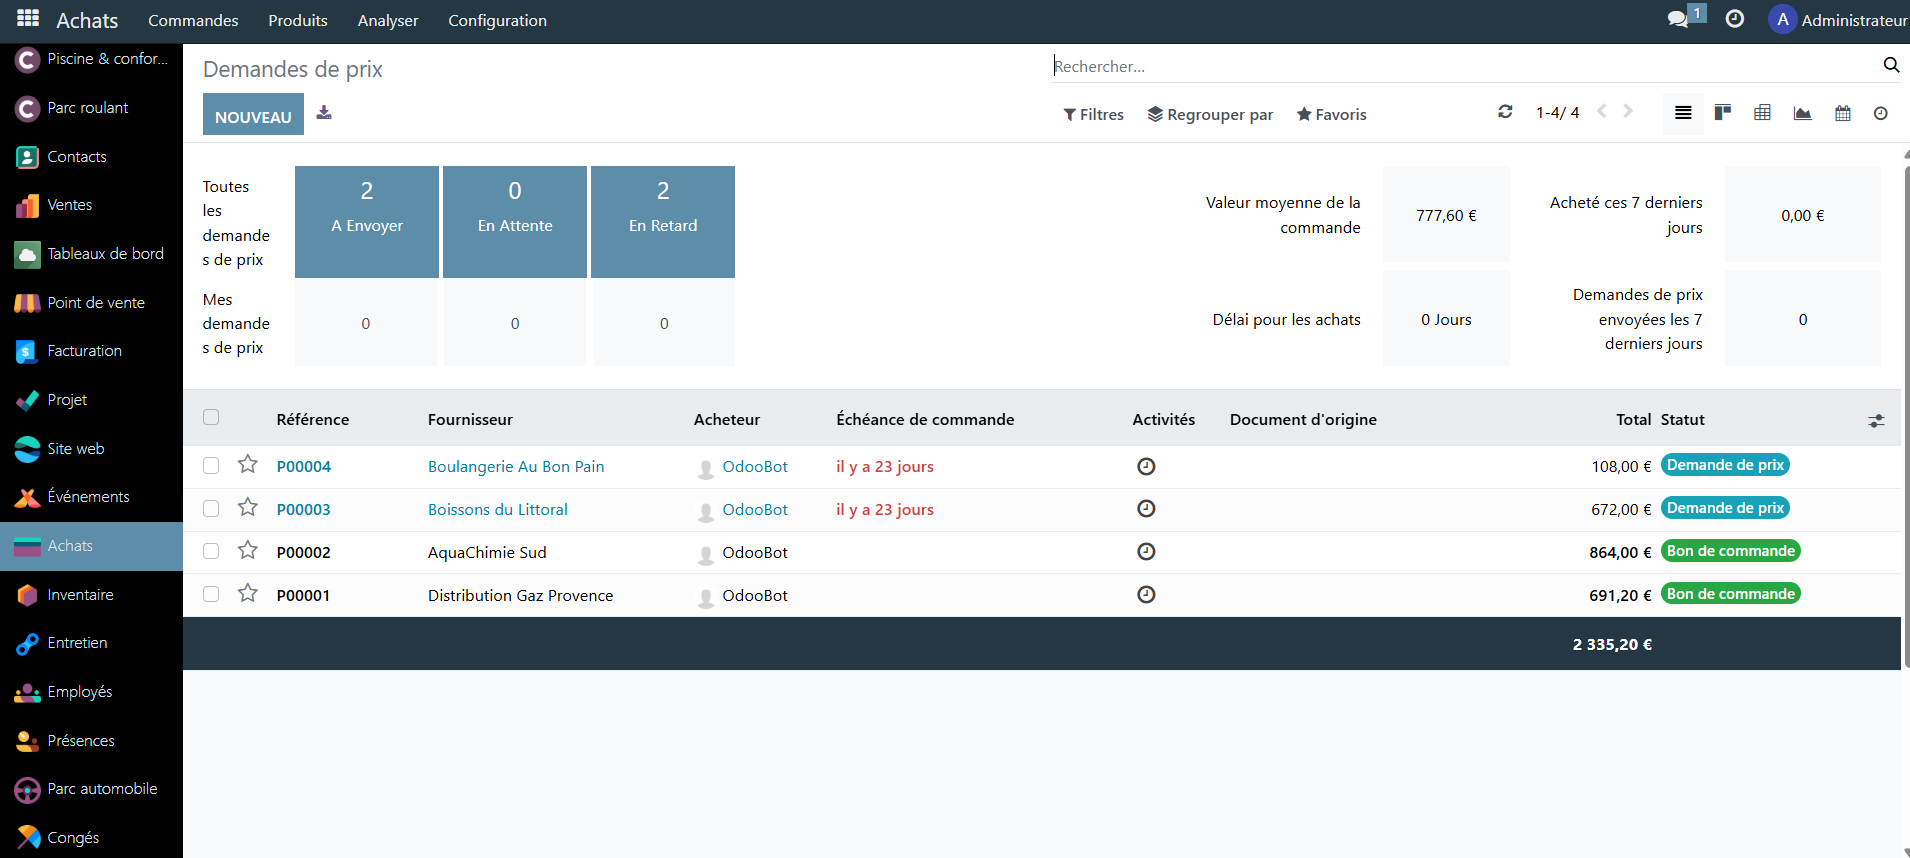Image resolution: width=1910 pixels, height=858 pixels.
Task: Star P00004 as favorite
Action: click(248, 464)
